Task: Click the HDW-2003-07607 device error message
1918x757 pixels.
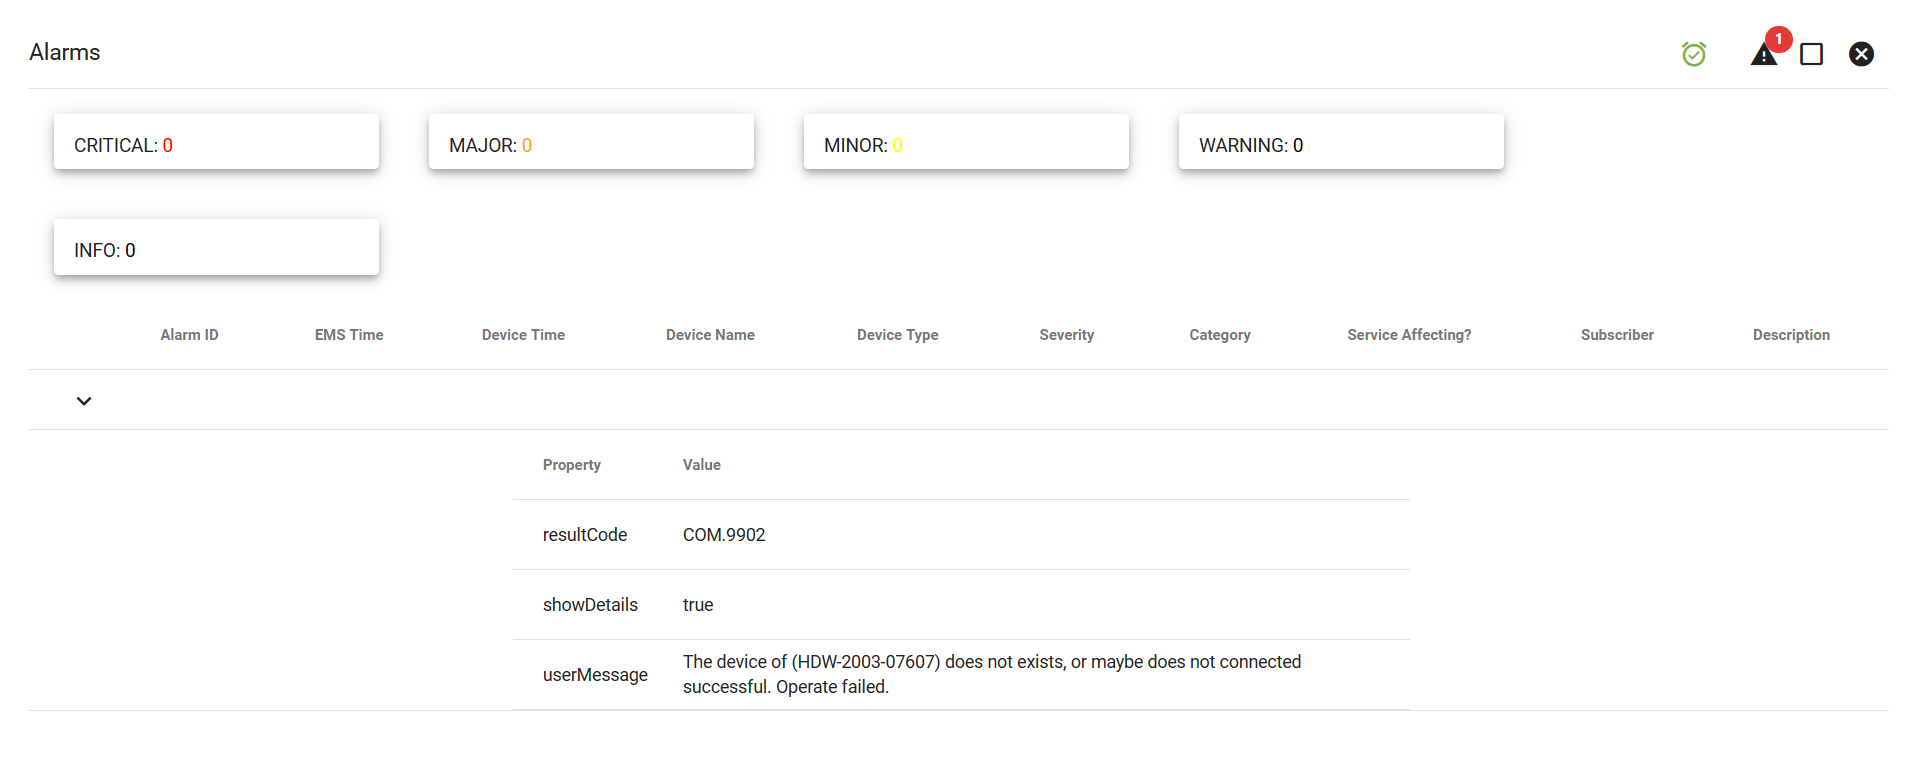Action: 992,674
